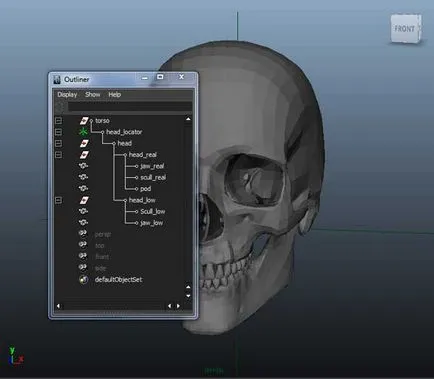This screenshot has height=379, width=434.
Task: Select jaw_low mesh
Action: point(152,223)
